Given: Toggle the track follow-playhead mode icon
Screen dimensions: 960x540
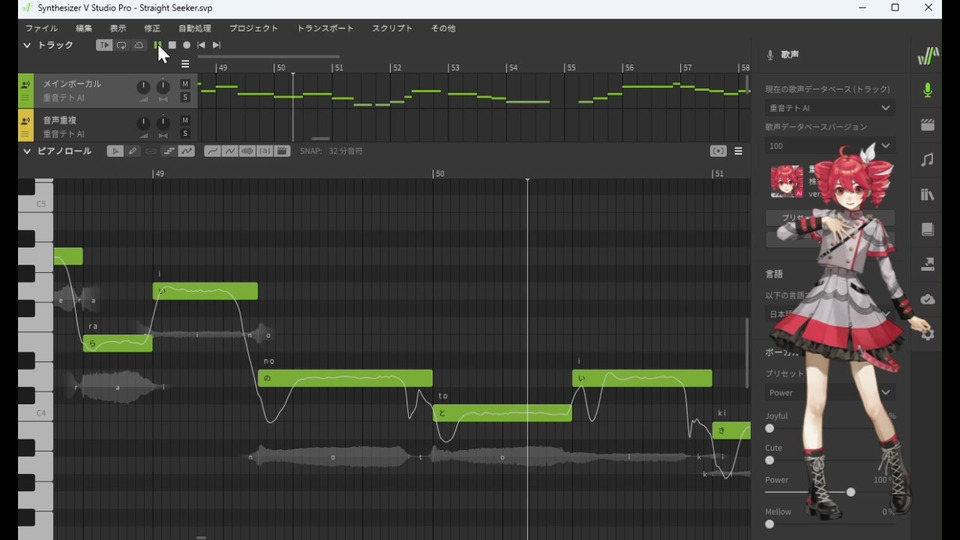Looking at the screenshot, I should [x=104, y=45].
